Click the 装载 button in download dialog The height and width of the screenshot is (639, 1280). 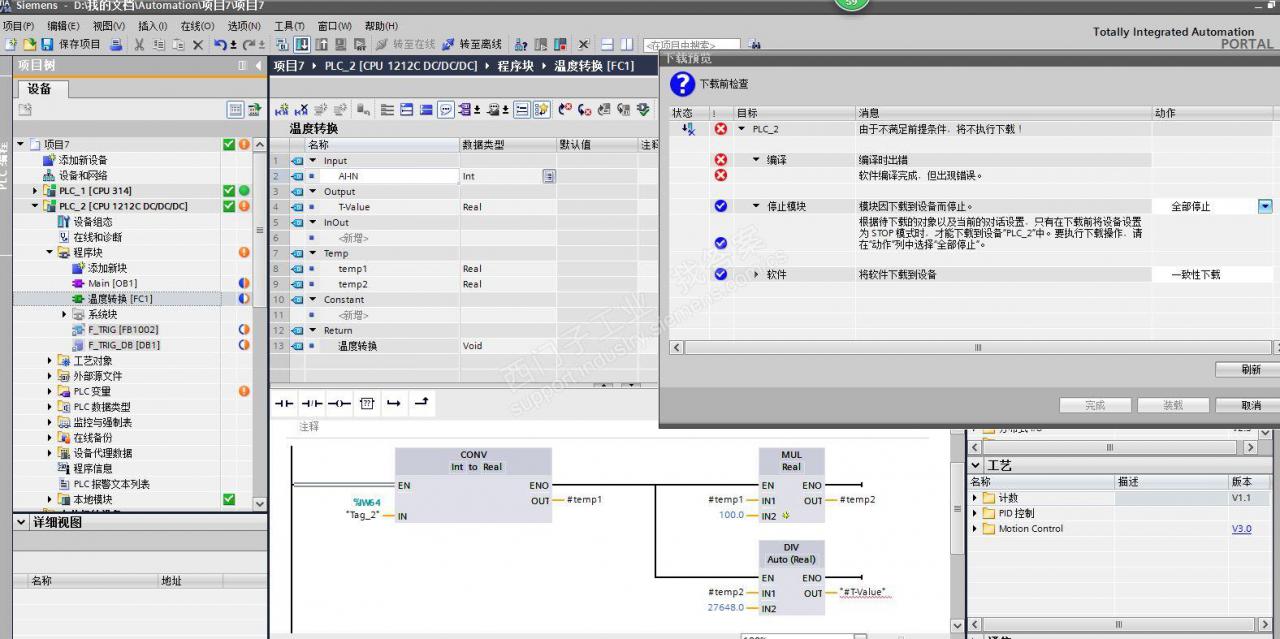1172,405
